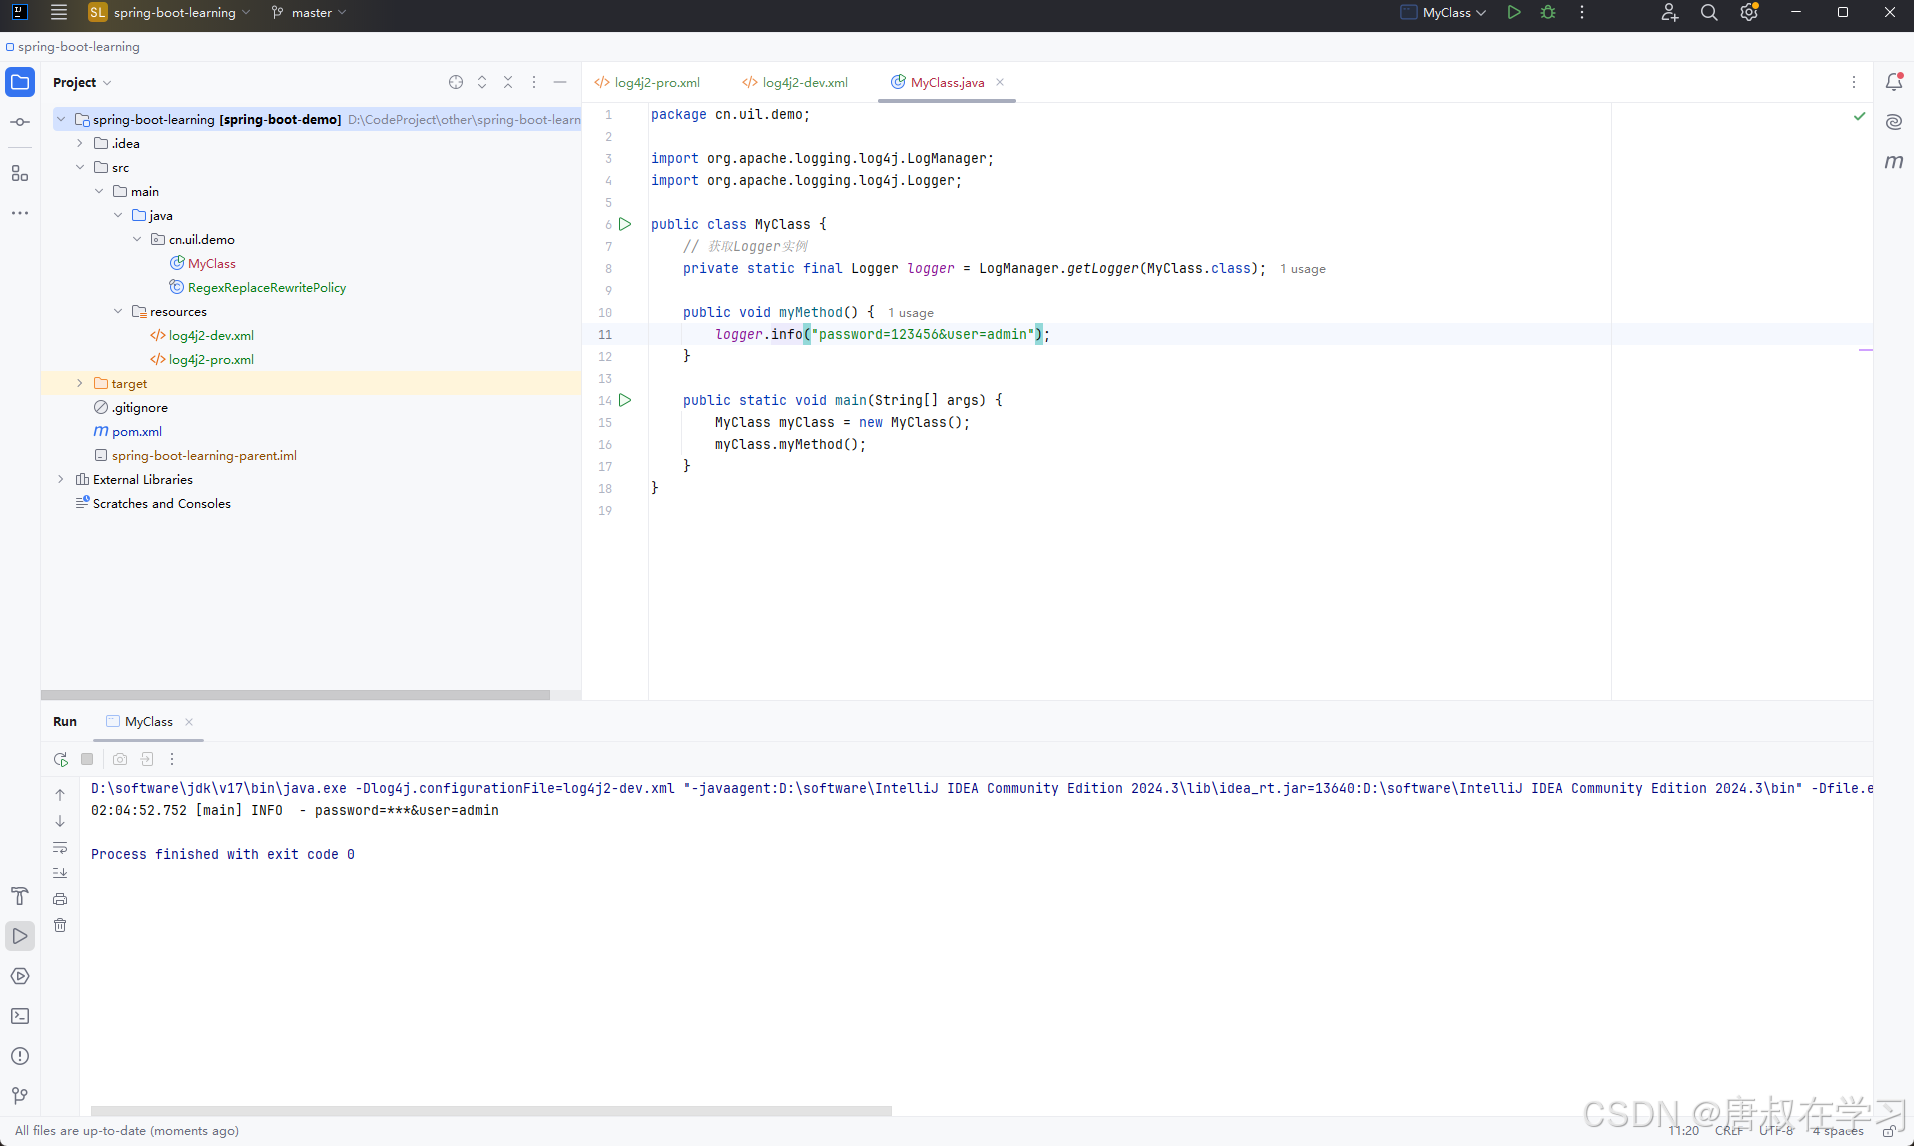Expand all items in Project panel
Screen dimensions: 1914x1146
click(x=482, y=82)
